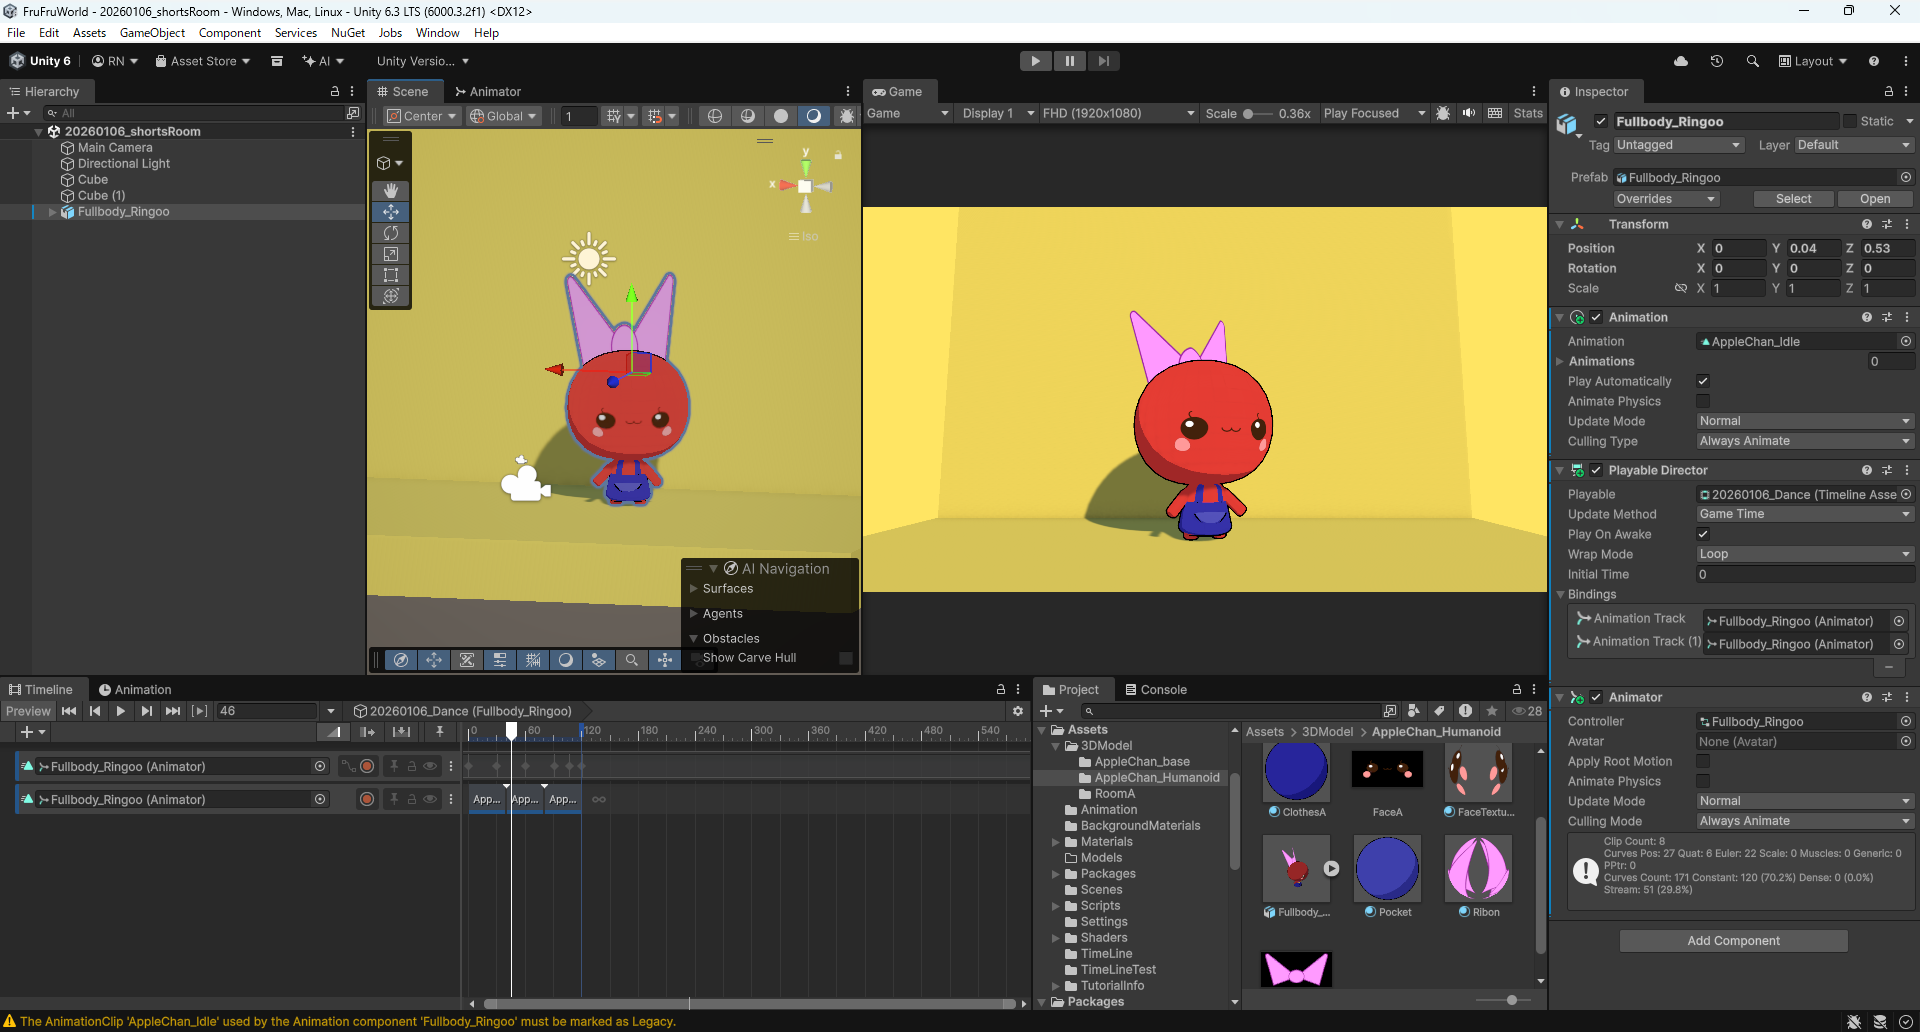Select the Move tool in the Scene toolbar
This screenshot has width=1920, height=1032.
pos(390,211)
